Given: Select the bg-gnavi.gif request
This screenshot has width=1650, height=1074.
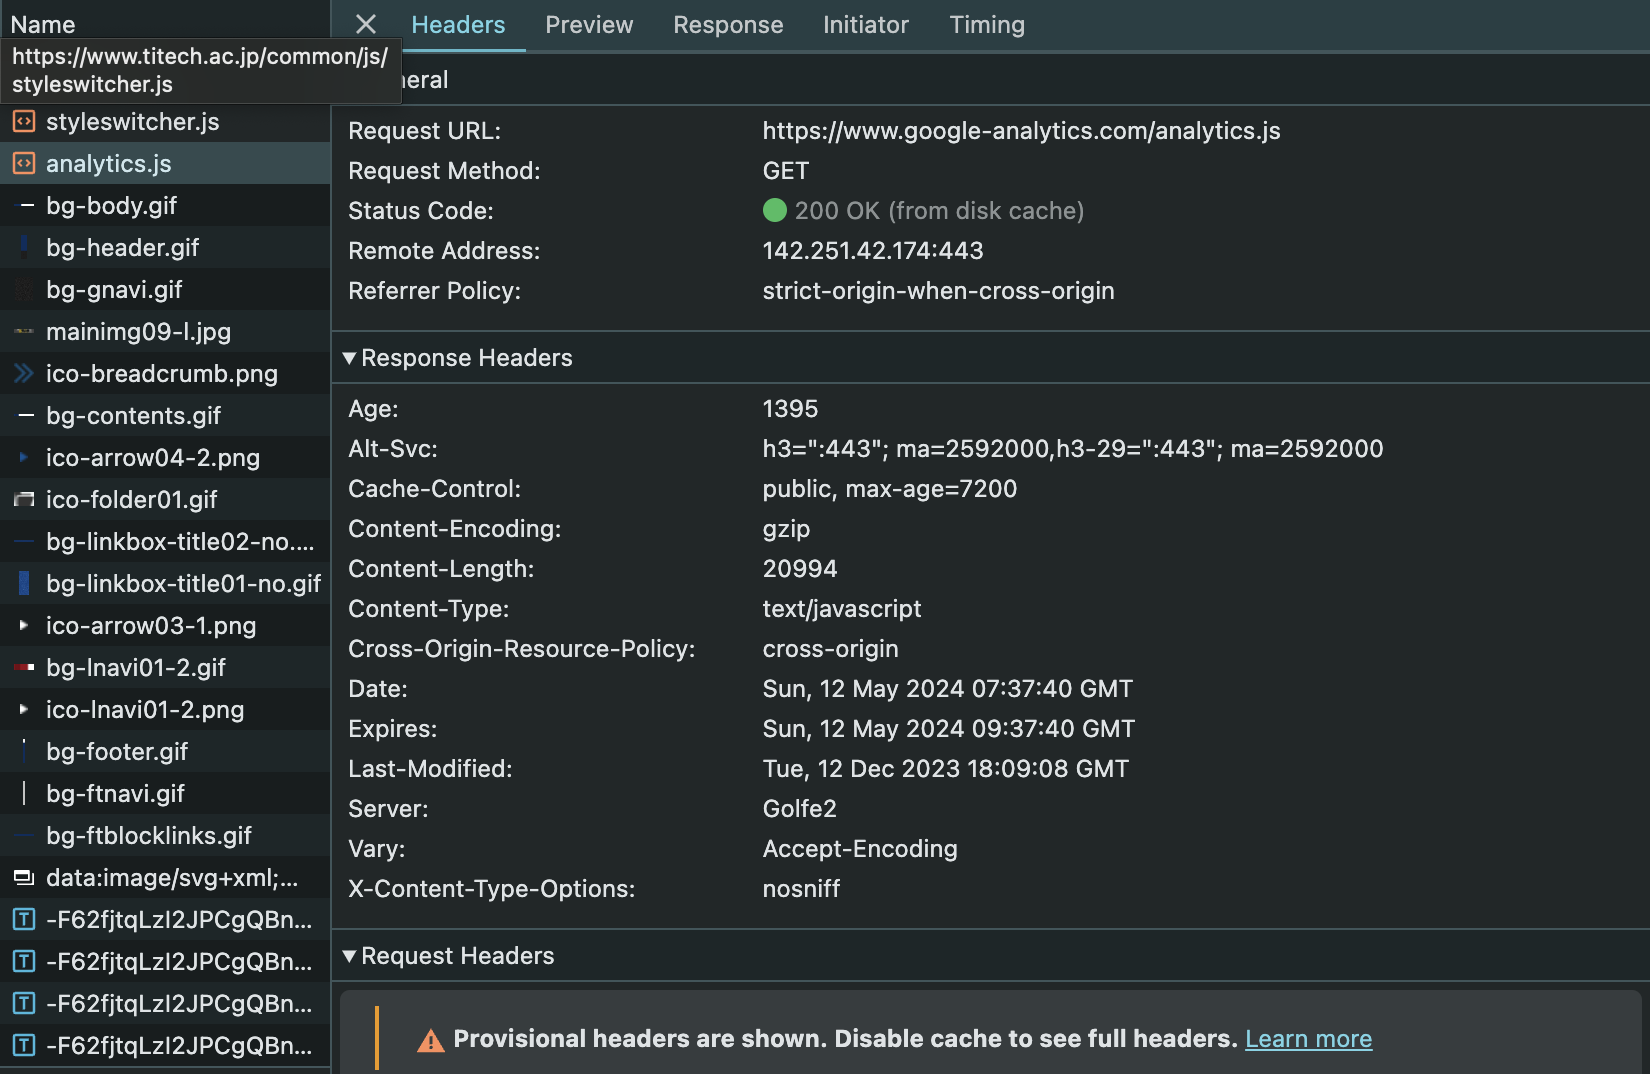Looking at the screenshot, I should tap(165, 290).
